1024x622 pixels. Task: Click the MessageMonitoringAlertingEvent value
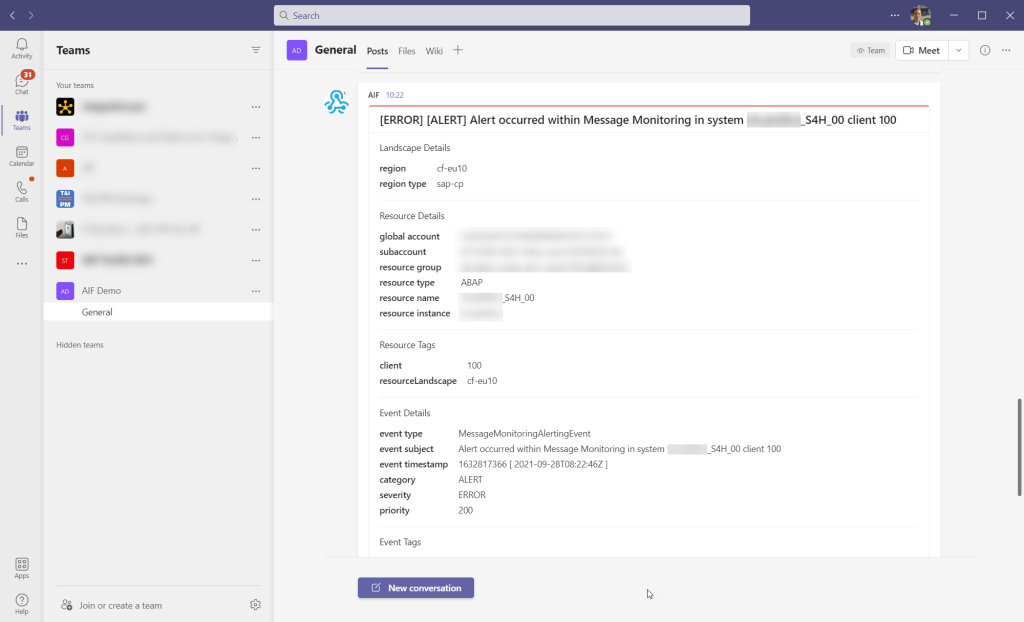(524, 433)
